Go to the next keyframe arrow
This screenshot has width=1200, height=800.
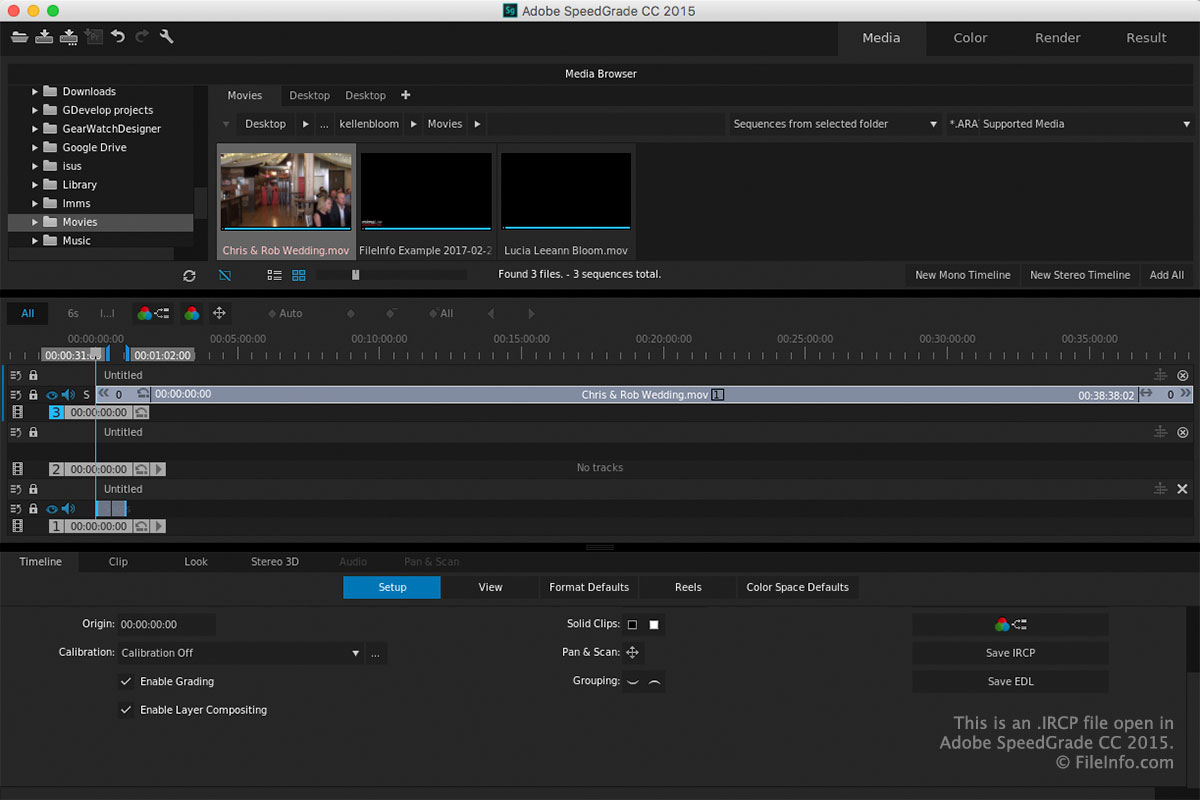tap(531, 313)
